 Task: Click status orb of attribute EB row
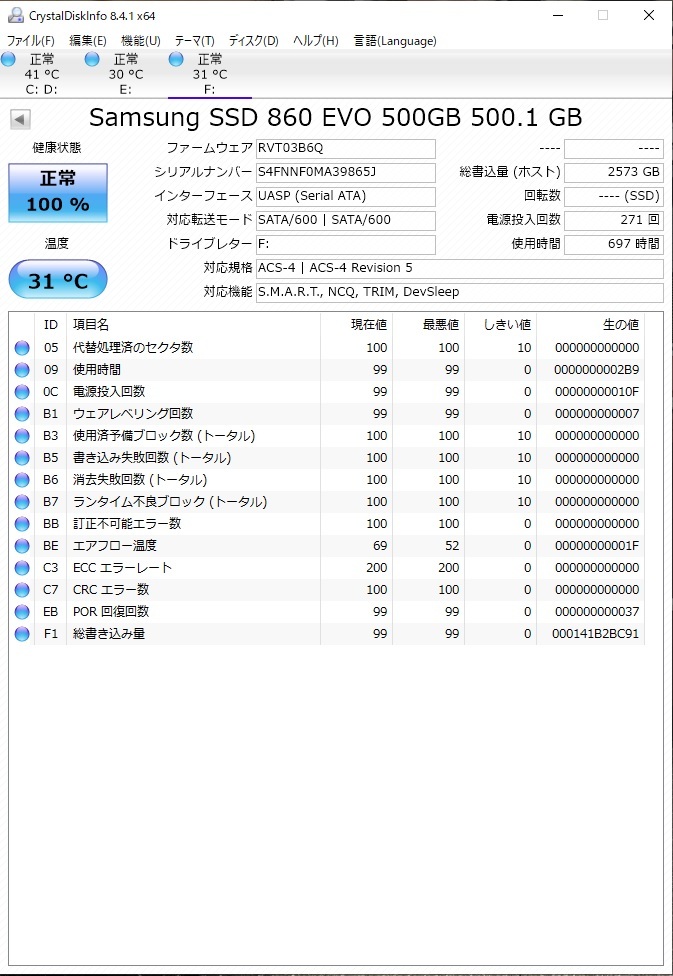click(x=22, y=612)
